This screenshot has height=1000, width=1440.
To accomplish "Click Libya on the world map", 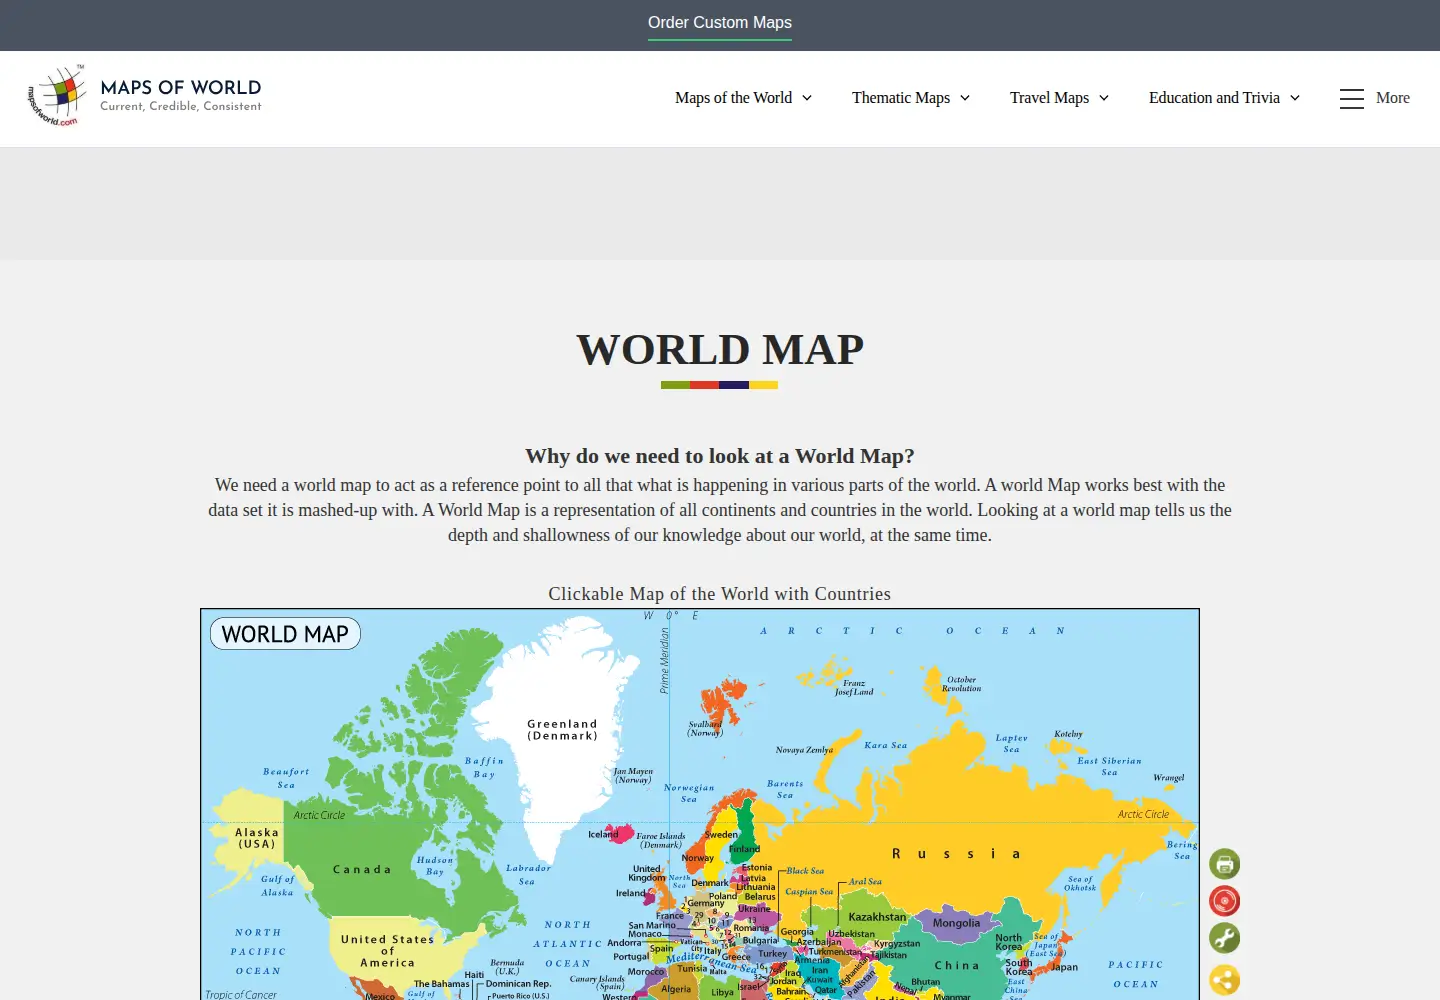I will (x=722, y=992).
